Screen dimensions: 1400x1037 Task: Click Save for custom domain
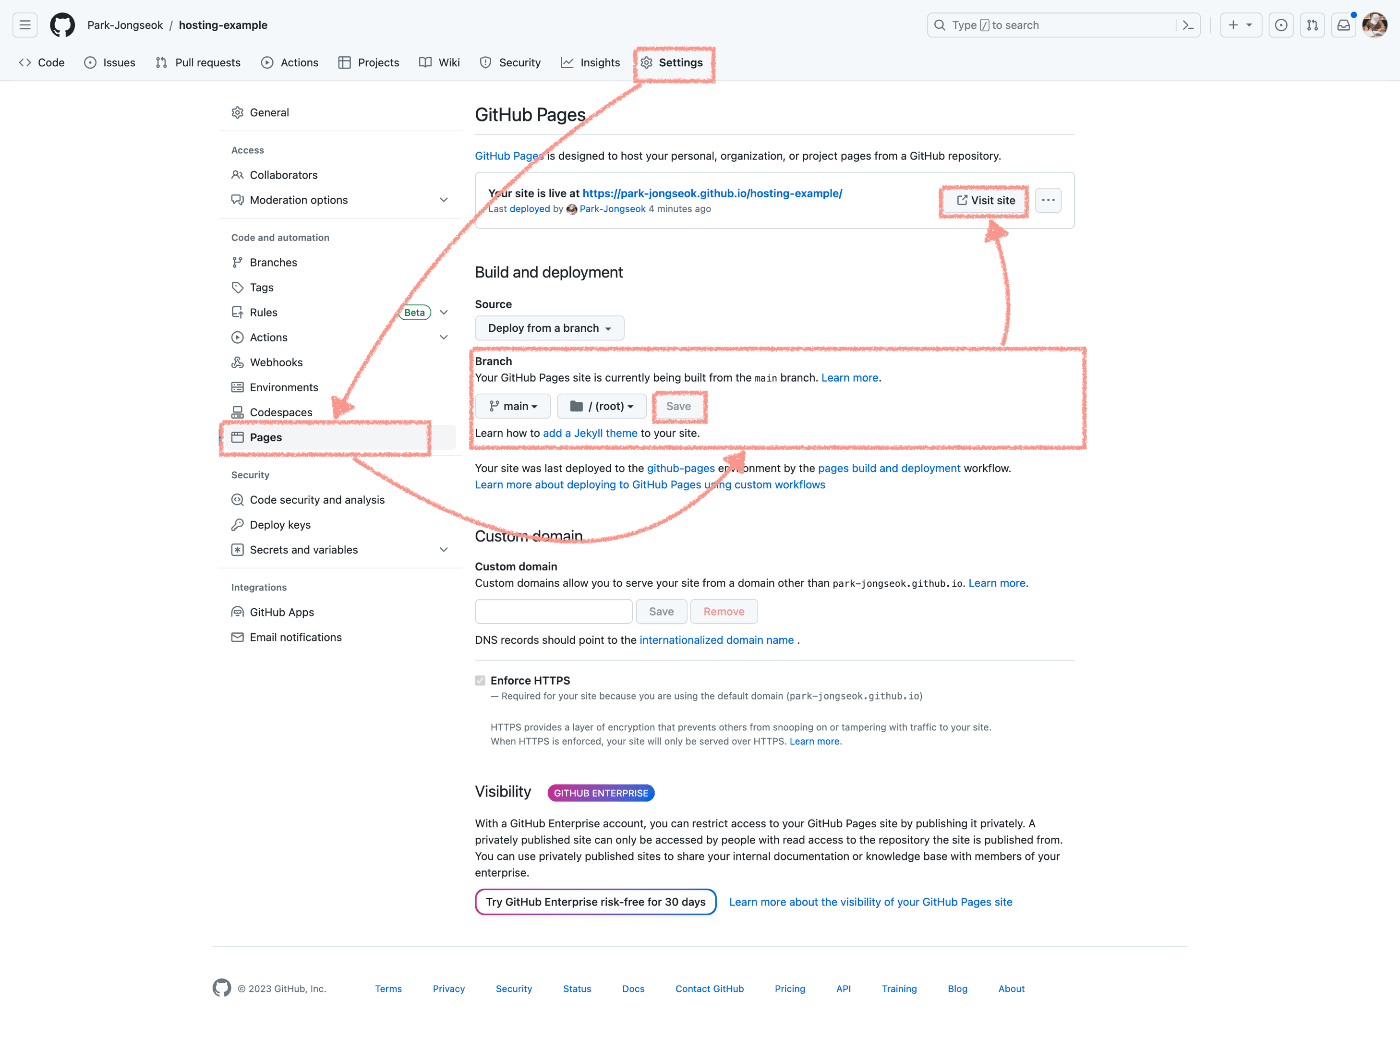pos(662,611)
